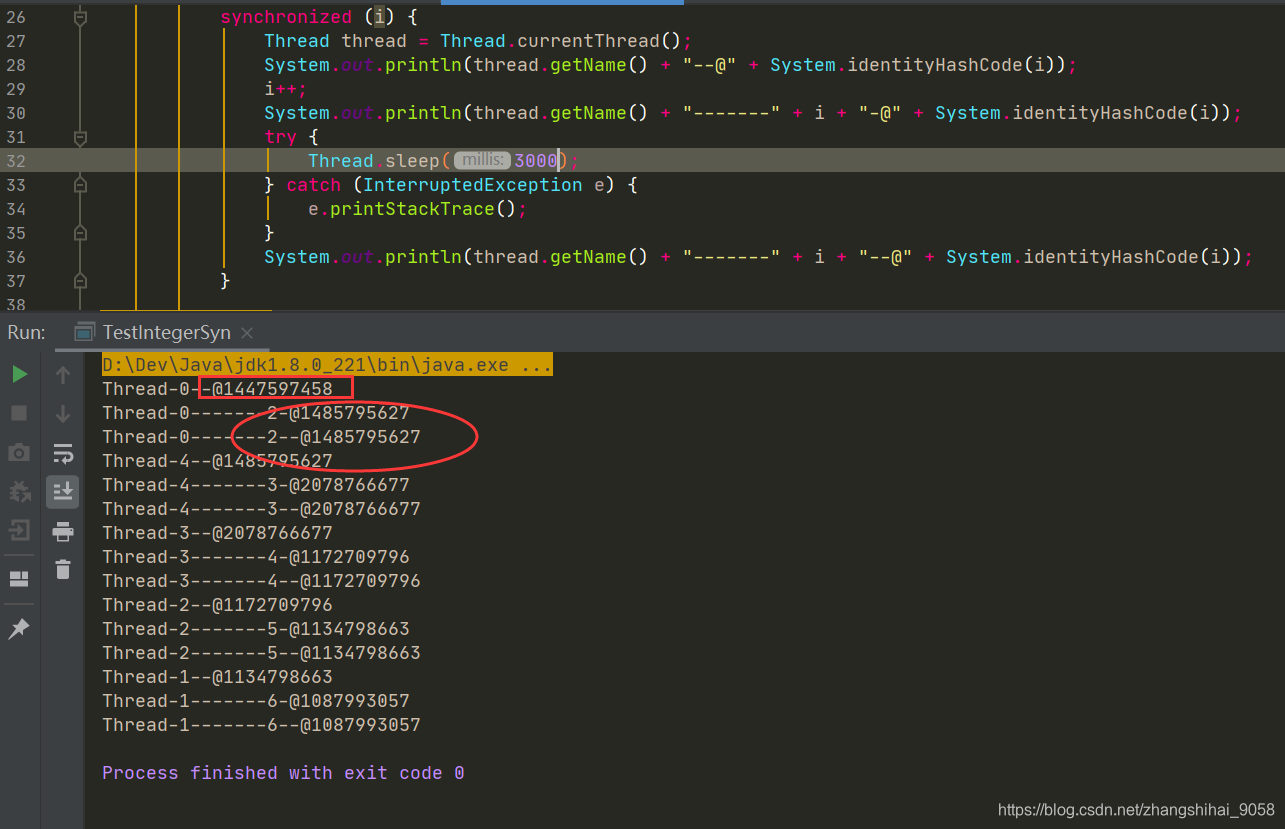Click console line 'Thread-1-------6--@1087993057'
This screenshot has height=829, width=1285.
pos(261,725)
